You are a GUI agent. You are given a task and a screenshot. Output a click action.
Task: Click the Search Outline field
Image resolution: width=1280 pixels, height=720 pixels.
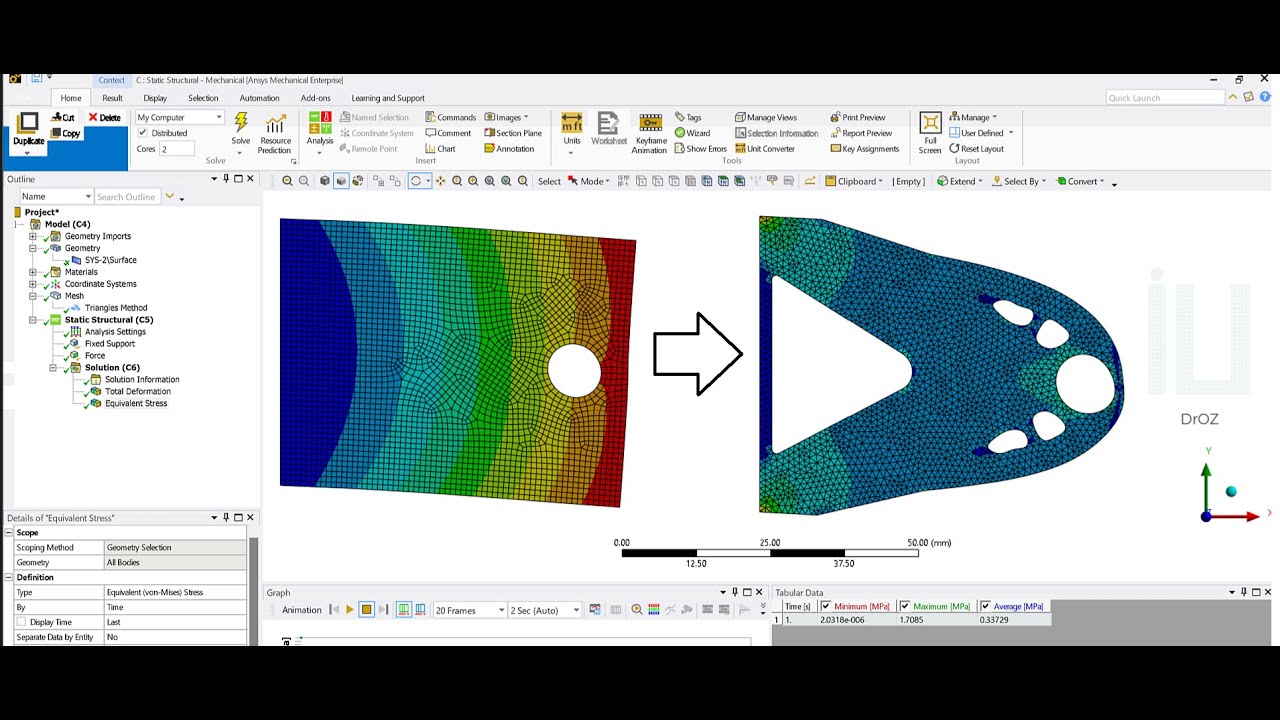(x=128, y=197)
